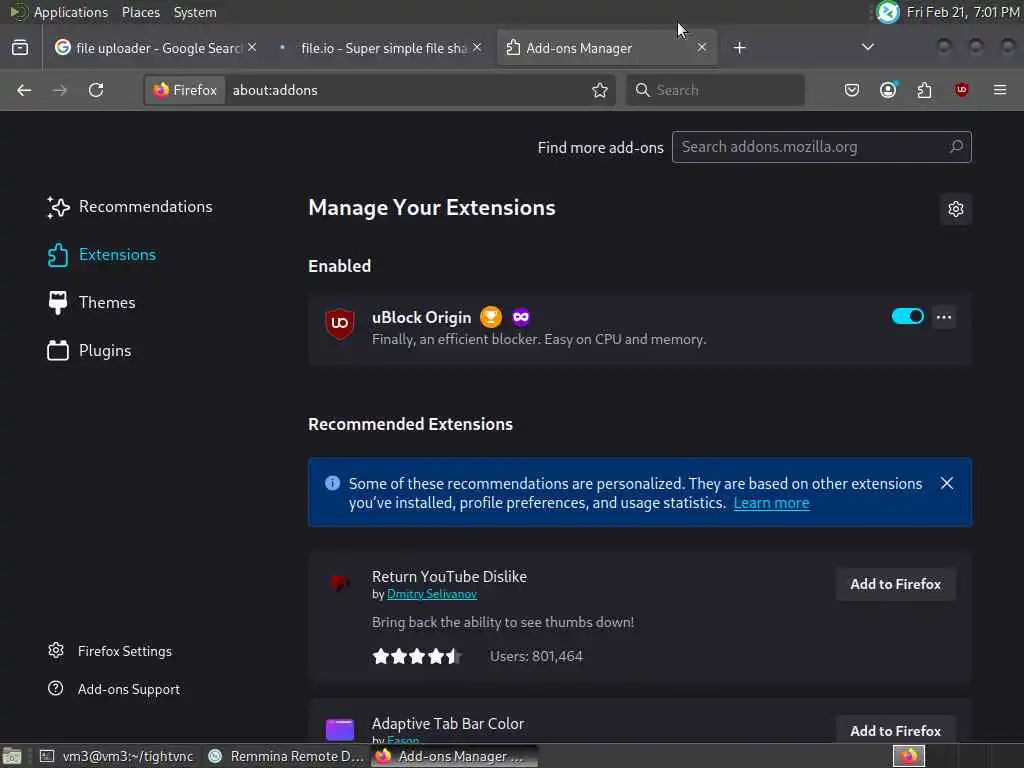The width and height of the screenshot is (1024, 768).
Task: Open a new tab with the plus button
Action: [x=739, y=48]
